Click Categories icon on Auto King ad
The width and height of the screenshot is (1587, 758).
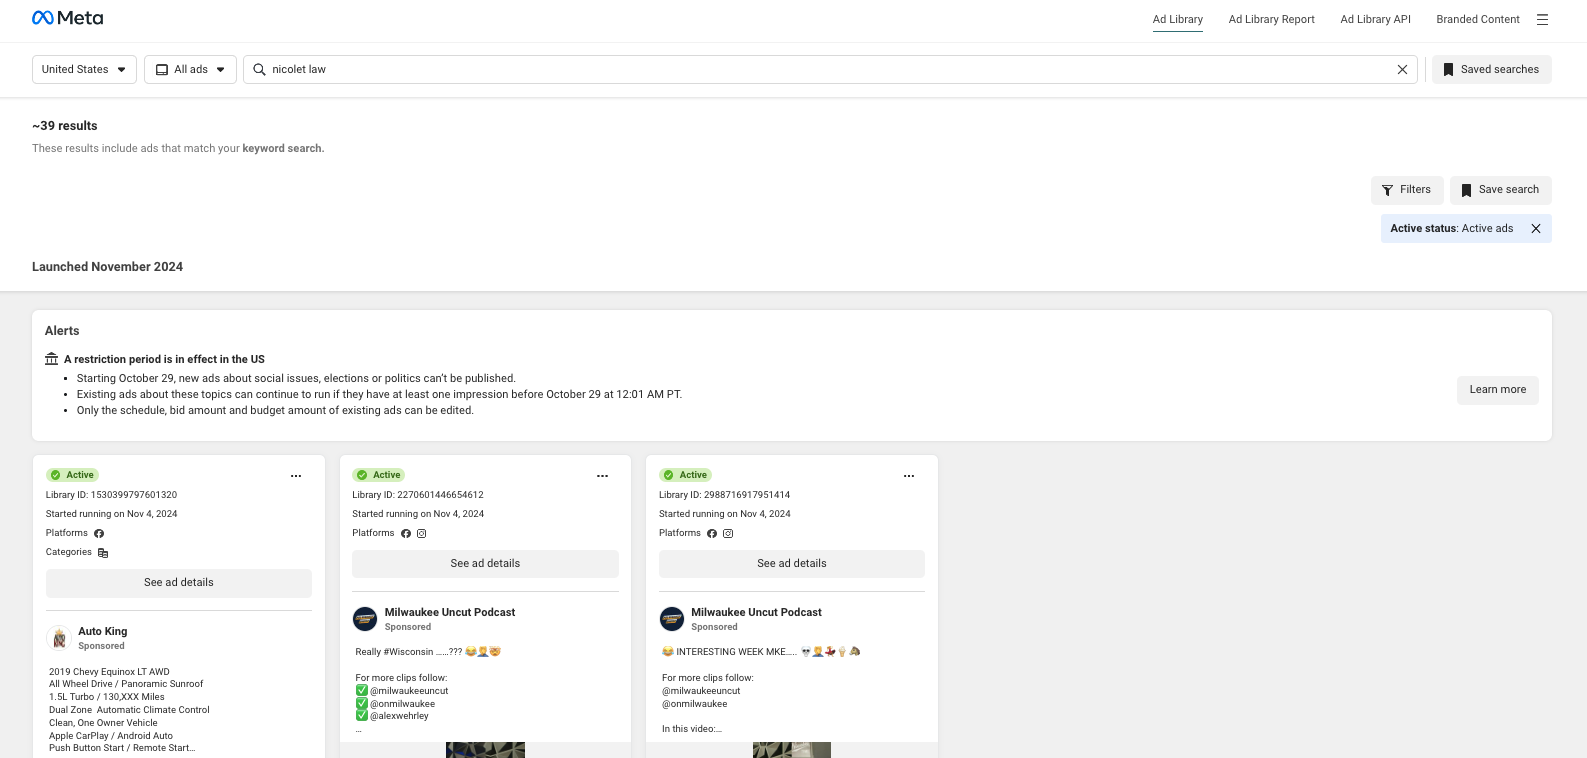click(x=103, y=553)
